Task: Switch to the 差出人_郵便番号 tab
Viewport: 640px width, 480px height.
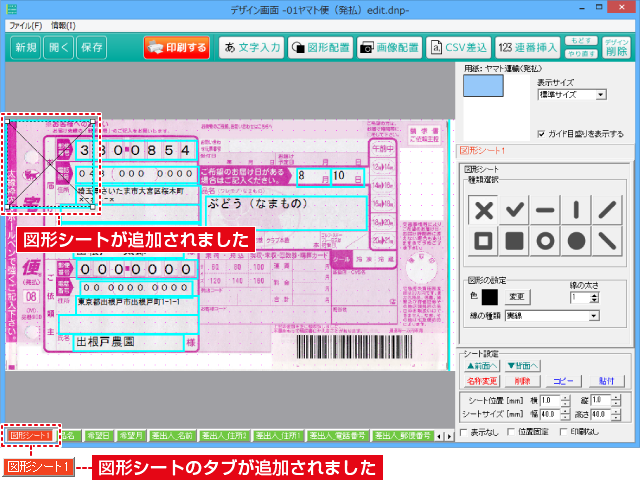Action: 402,436
